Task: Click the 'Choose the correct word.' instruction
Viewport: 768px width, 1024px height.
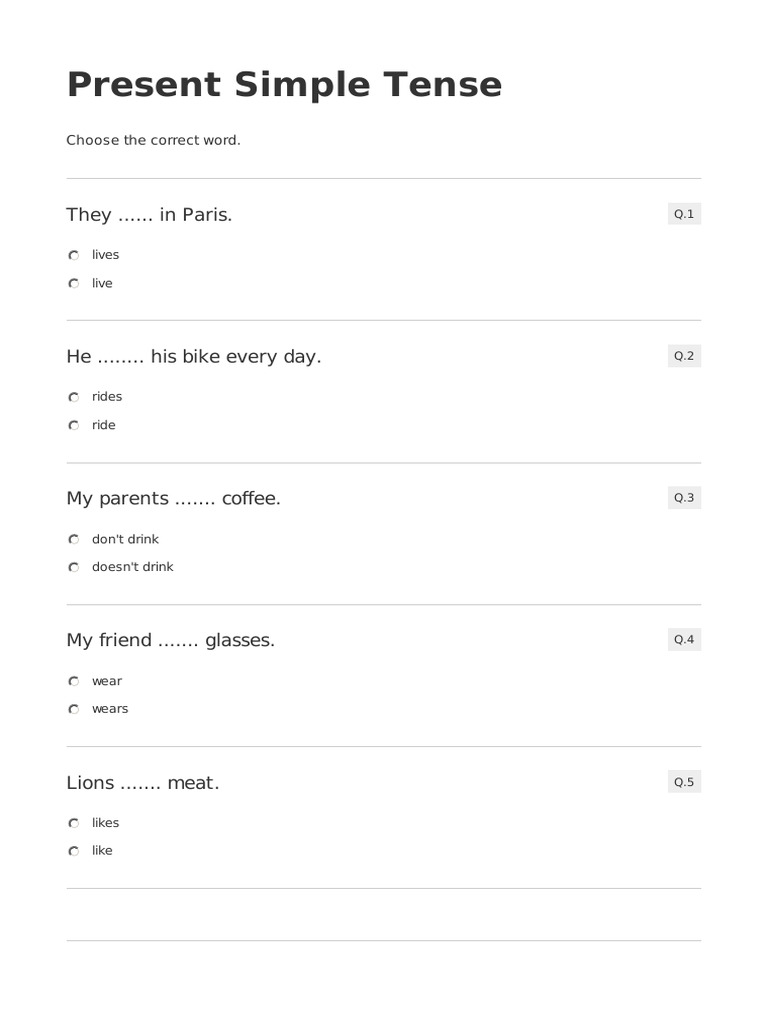Action: 153,140
